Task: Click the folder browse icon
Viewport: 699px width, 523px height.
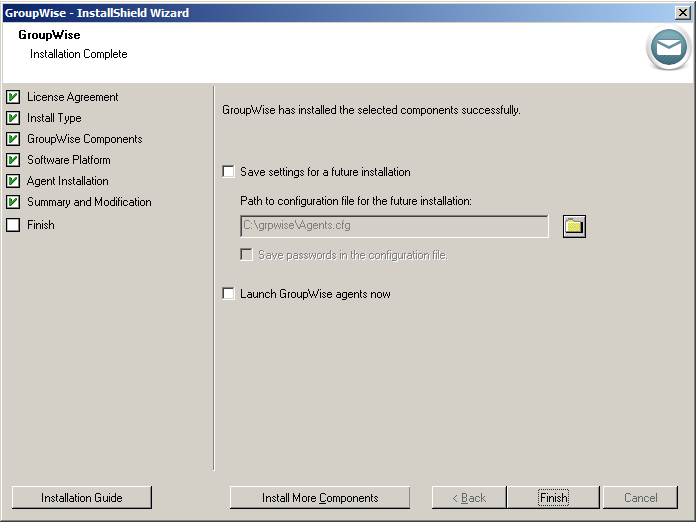Action: point(574,226)
